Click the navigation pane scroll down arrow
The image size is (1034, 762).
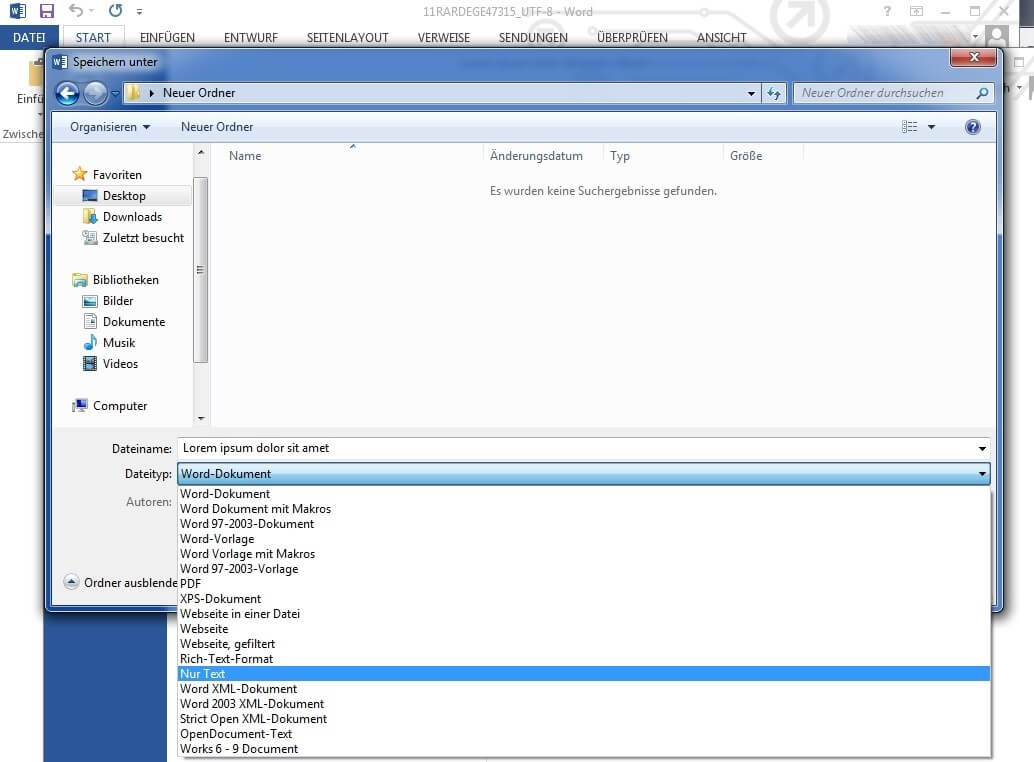click(201, 419)
